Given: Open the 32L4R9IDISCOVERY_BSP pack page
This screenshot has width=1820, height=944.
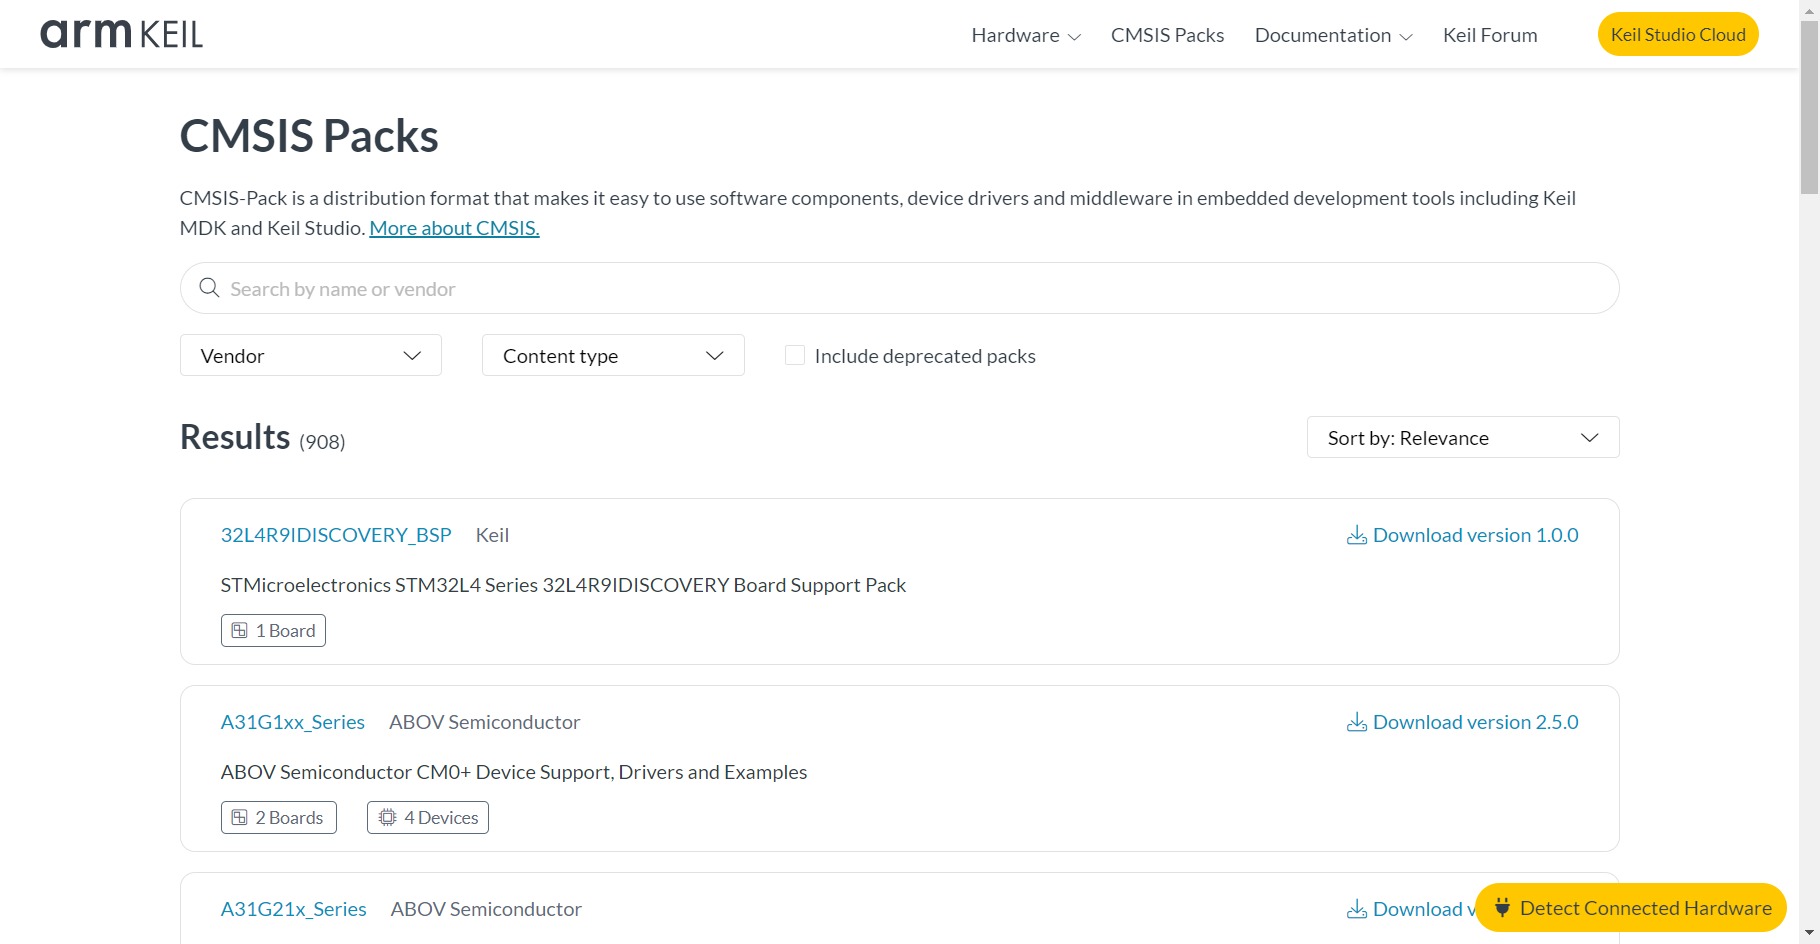Looking at the screenshot, I should click(x=336, y=535).
